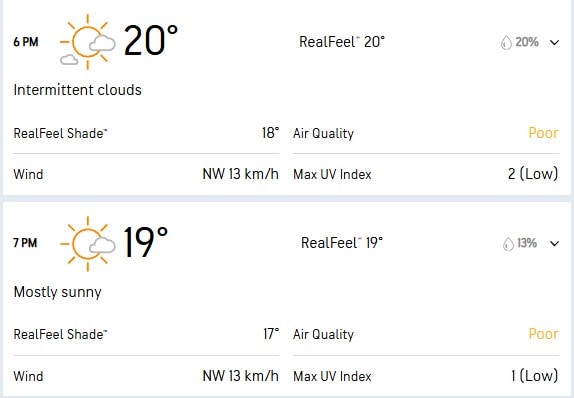Click the Poor air quality value at 7 PM

pyautogui.click(x=543, y=334)
